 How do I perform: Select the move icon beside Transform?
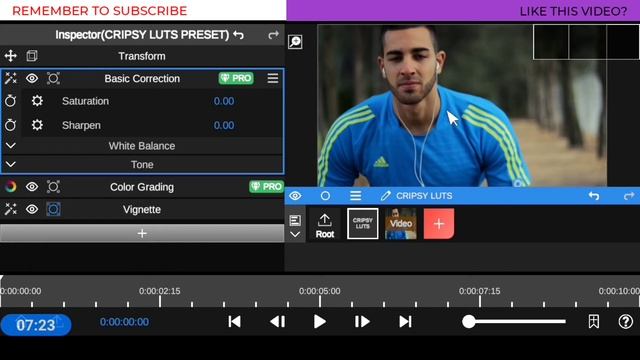coord(11,56)
